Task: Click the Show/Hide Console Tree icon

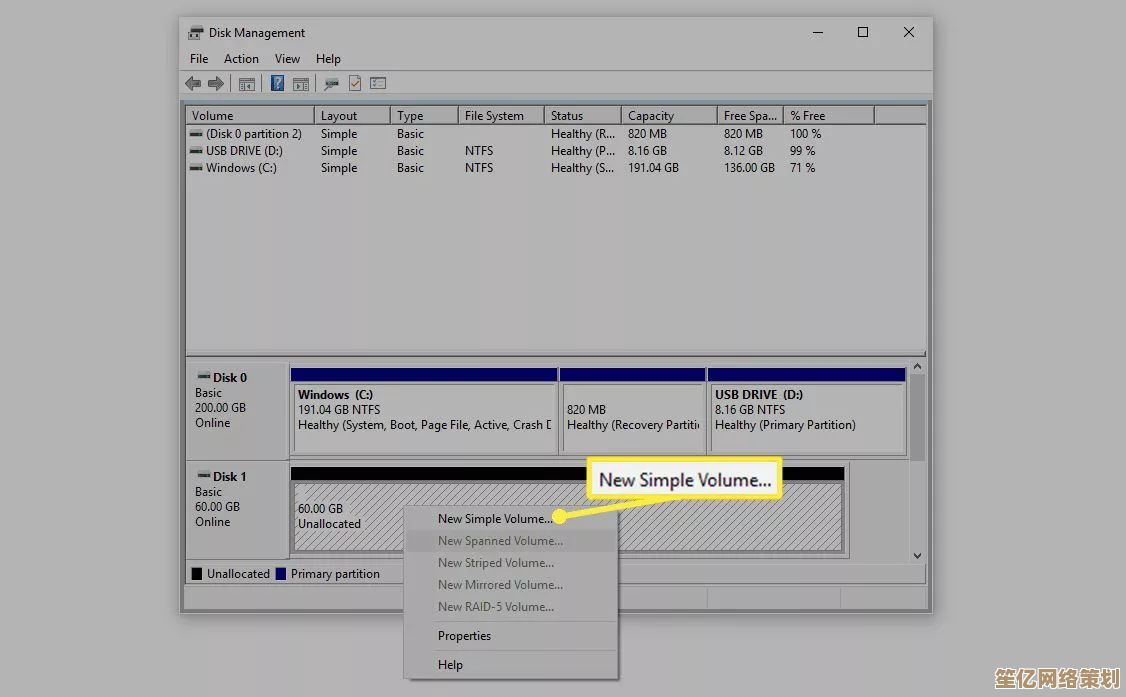Action: [246, 84]
